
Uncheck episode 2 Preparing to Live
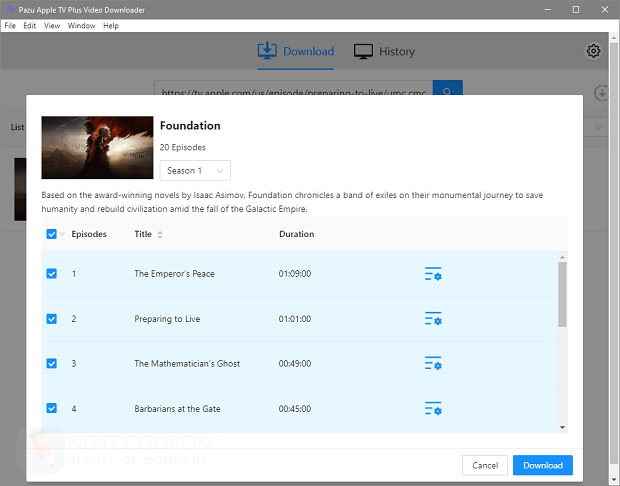point(51,319)
